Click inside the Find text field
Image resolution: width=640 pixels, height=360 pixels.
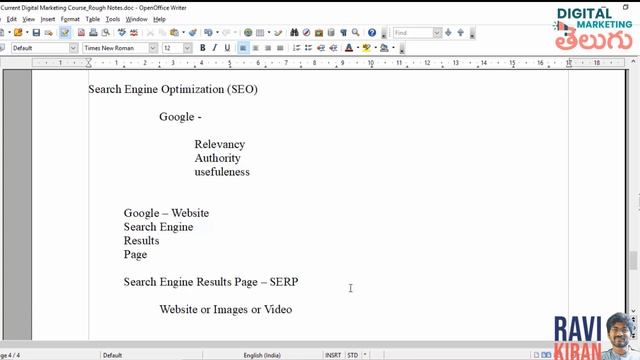click(x=413, y=33)
